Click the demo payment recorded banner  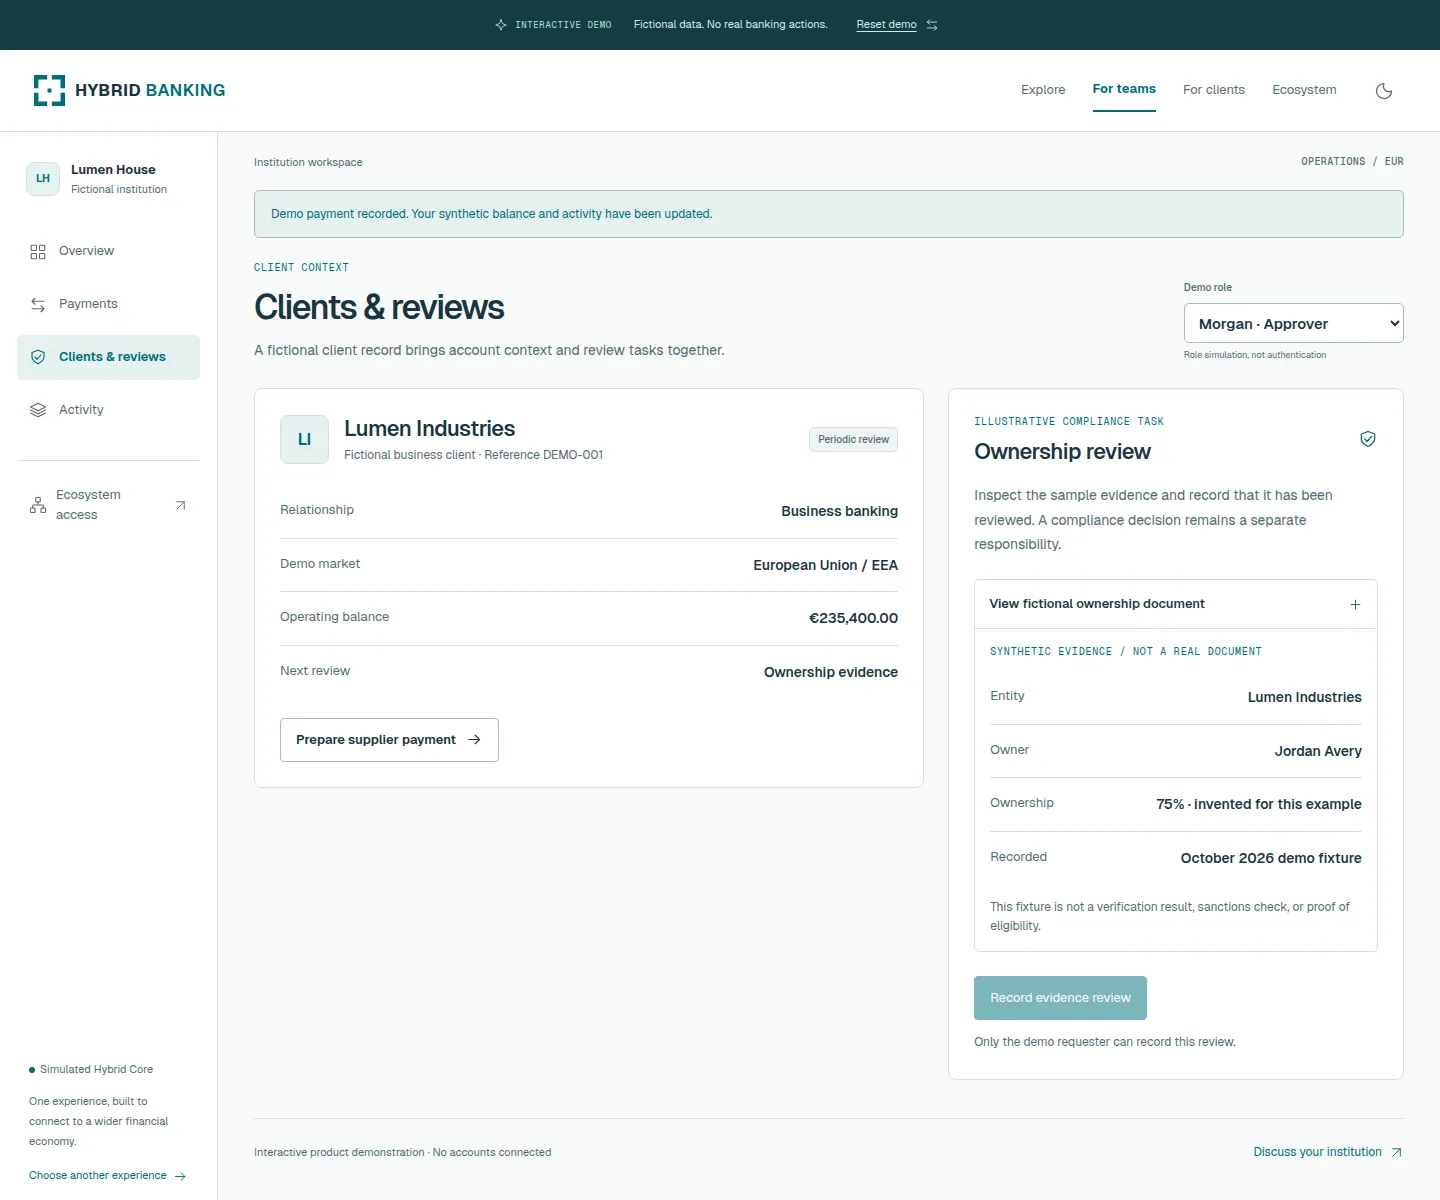[828, 214]
